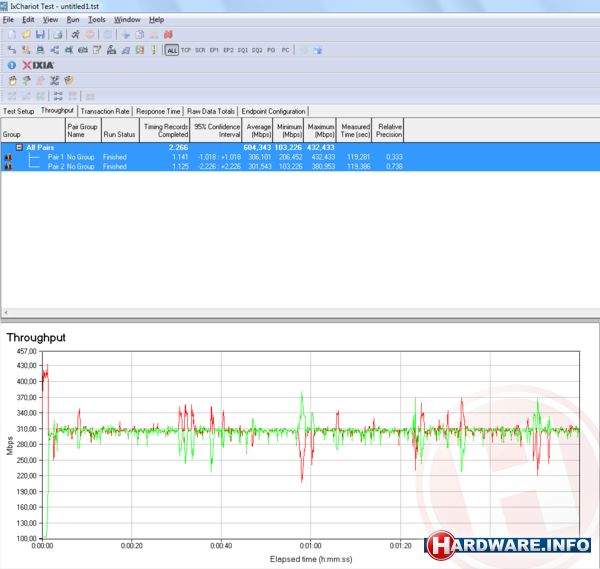
Task: Click the Run Status column header
Action: click(120, 130)
